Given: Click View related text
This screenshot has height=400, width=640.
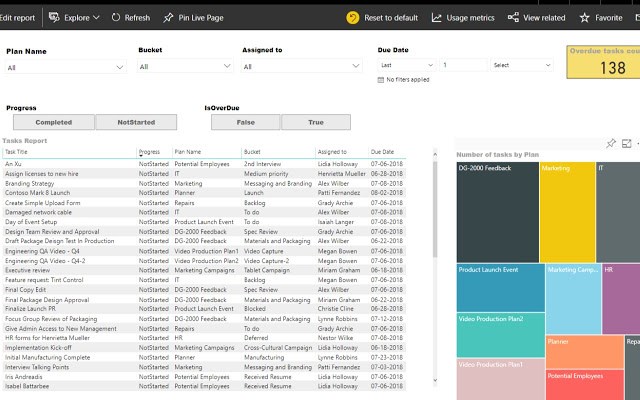Looking at the screenshot, I should (x=544, y=18).
